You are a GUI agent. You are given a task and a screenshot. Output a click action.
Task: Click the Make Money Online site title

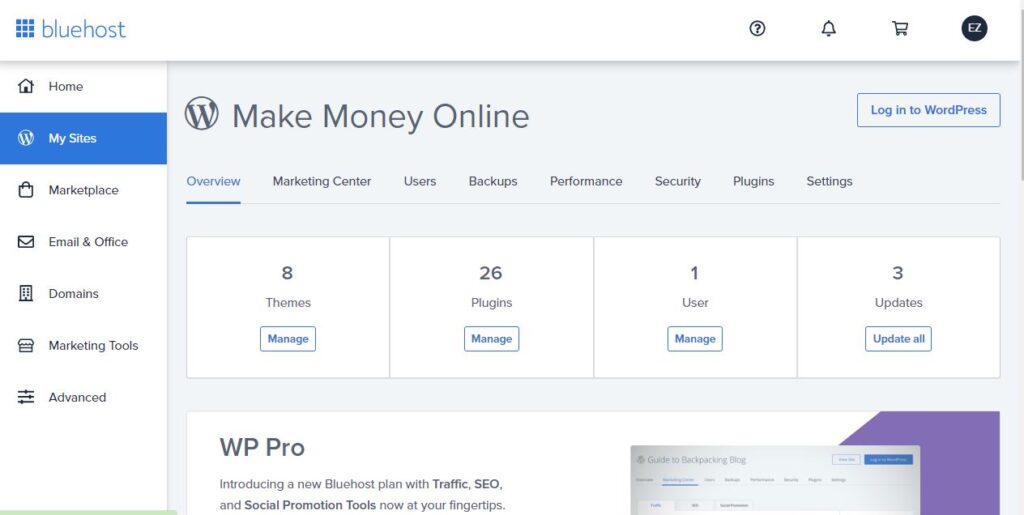click(x=380, y=116)
